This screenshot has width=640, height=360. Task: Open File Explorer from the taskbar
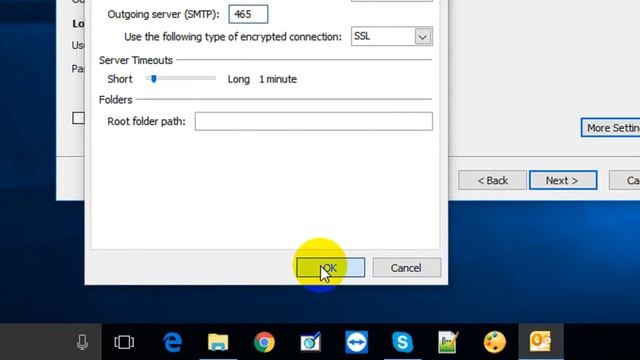click(x=218, y=342)
